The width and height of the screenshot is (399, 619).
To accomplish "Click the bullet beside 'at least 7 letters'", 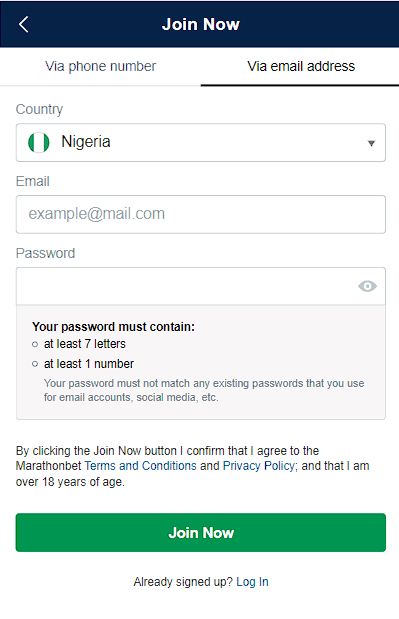I will 35,344.
